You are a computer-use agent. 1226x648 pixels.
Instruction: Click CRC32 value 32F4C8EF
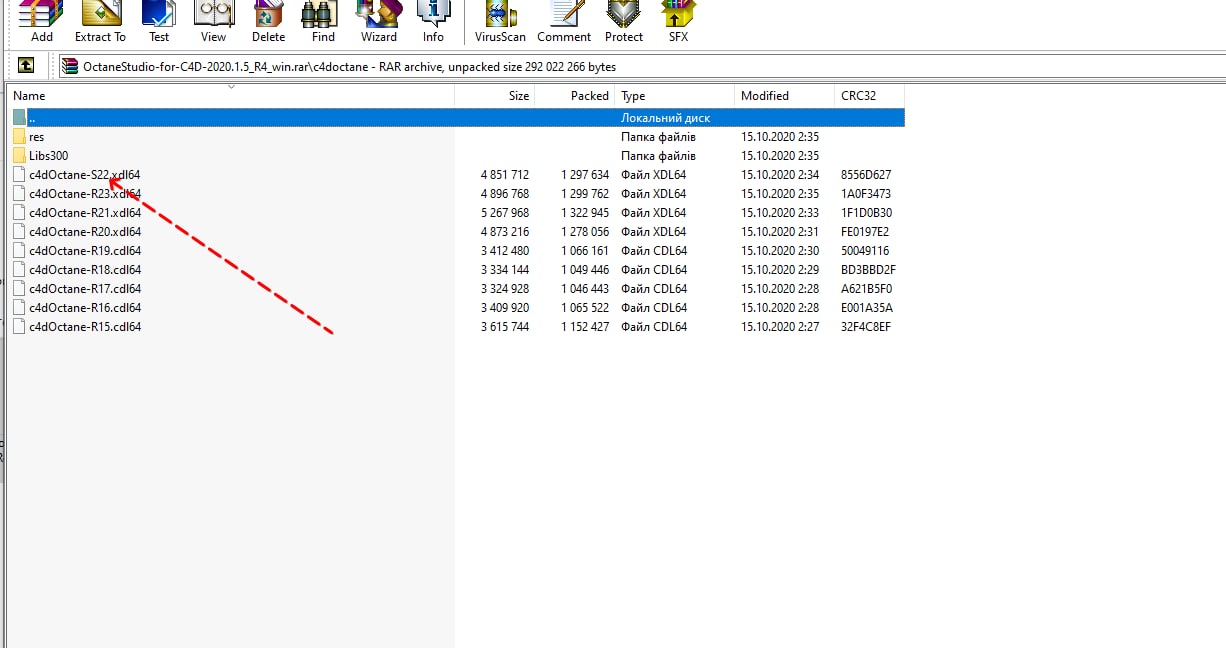866,327
